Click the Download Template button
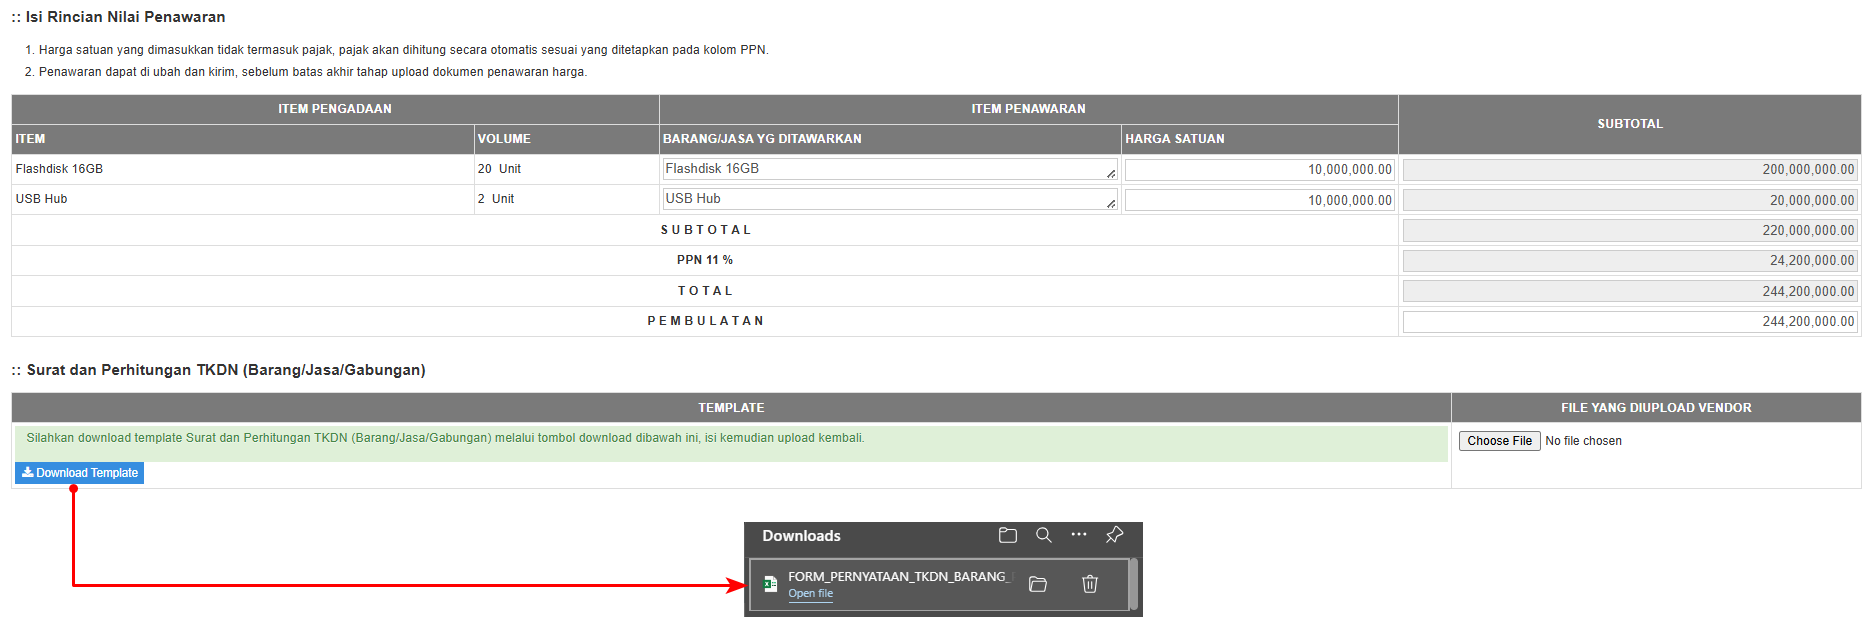 (x=80, y=473)
